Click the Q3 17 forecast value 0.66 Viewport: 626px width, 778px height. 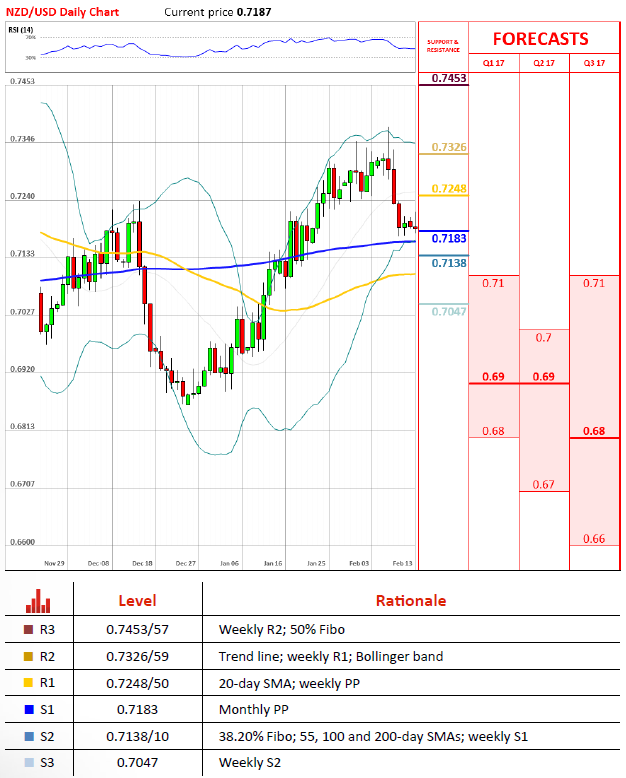click(594, 539)
